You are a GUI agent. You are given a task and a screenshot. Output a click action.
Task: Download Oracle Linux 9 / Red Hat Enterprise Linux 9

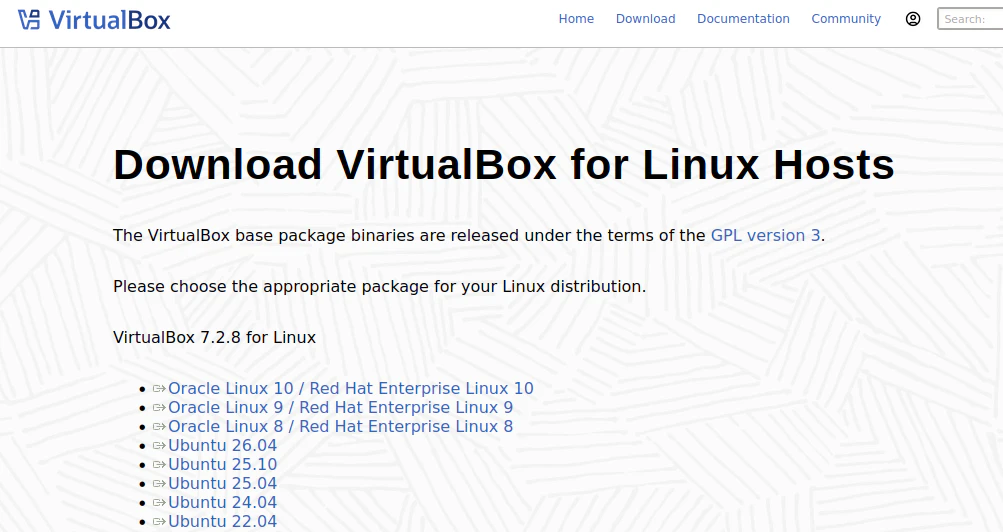340,408
